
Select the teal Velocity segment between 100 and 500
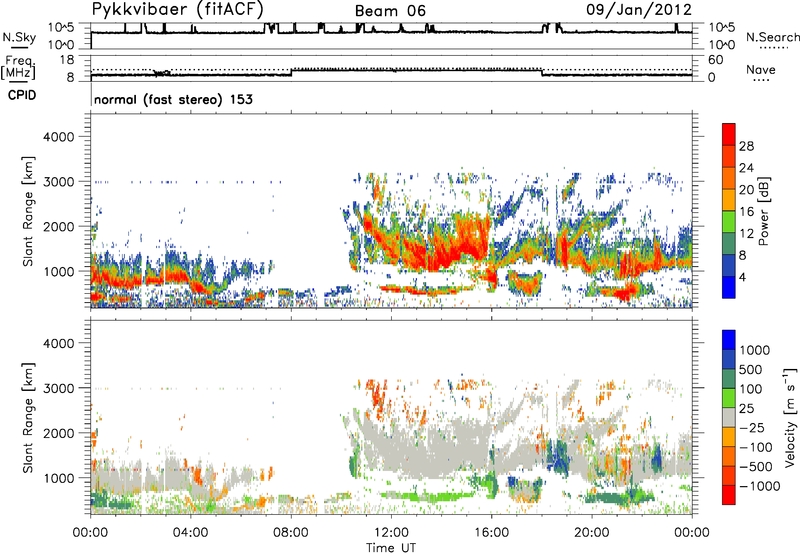pos(729,379)
